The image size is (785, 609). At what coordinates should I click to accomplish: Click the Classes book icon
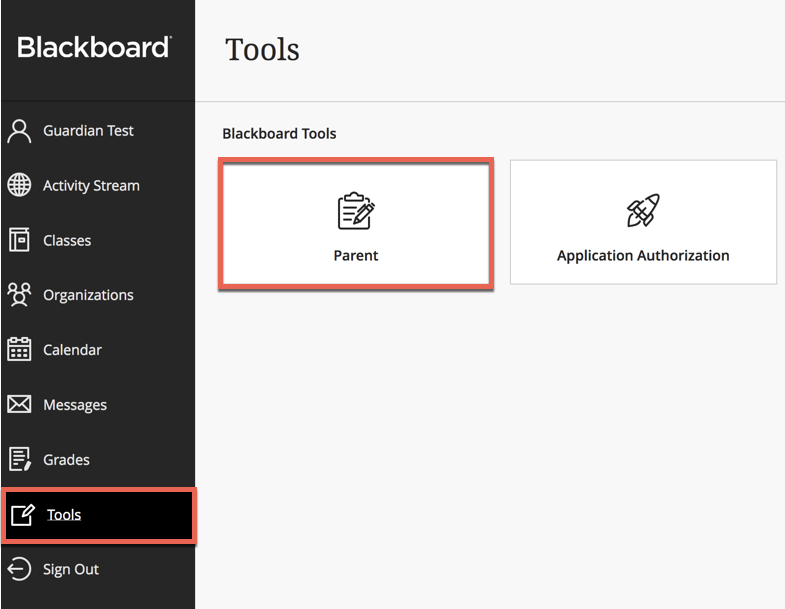click(20, 239)
